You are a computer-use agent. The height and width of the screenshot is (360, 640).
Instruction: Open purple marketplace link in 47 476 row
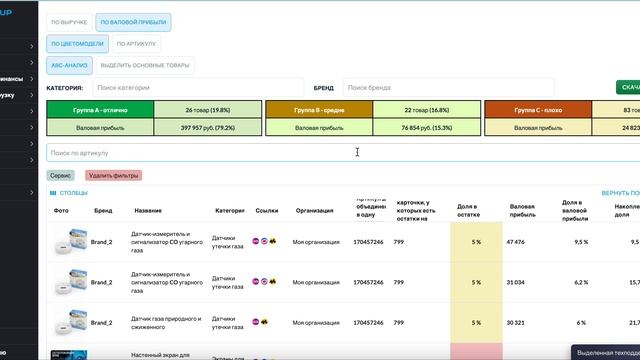pos(256,241)
